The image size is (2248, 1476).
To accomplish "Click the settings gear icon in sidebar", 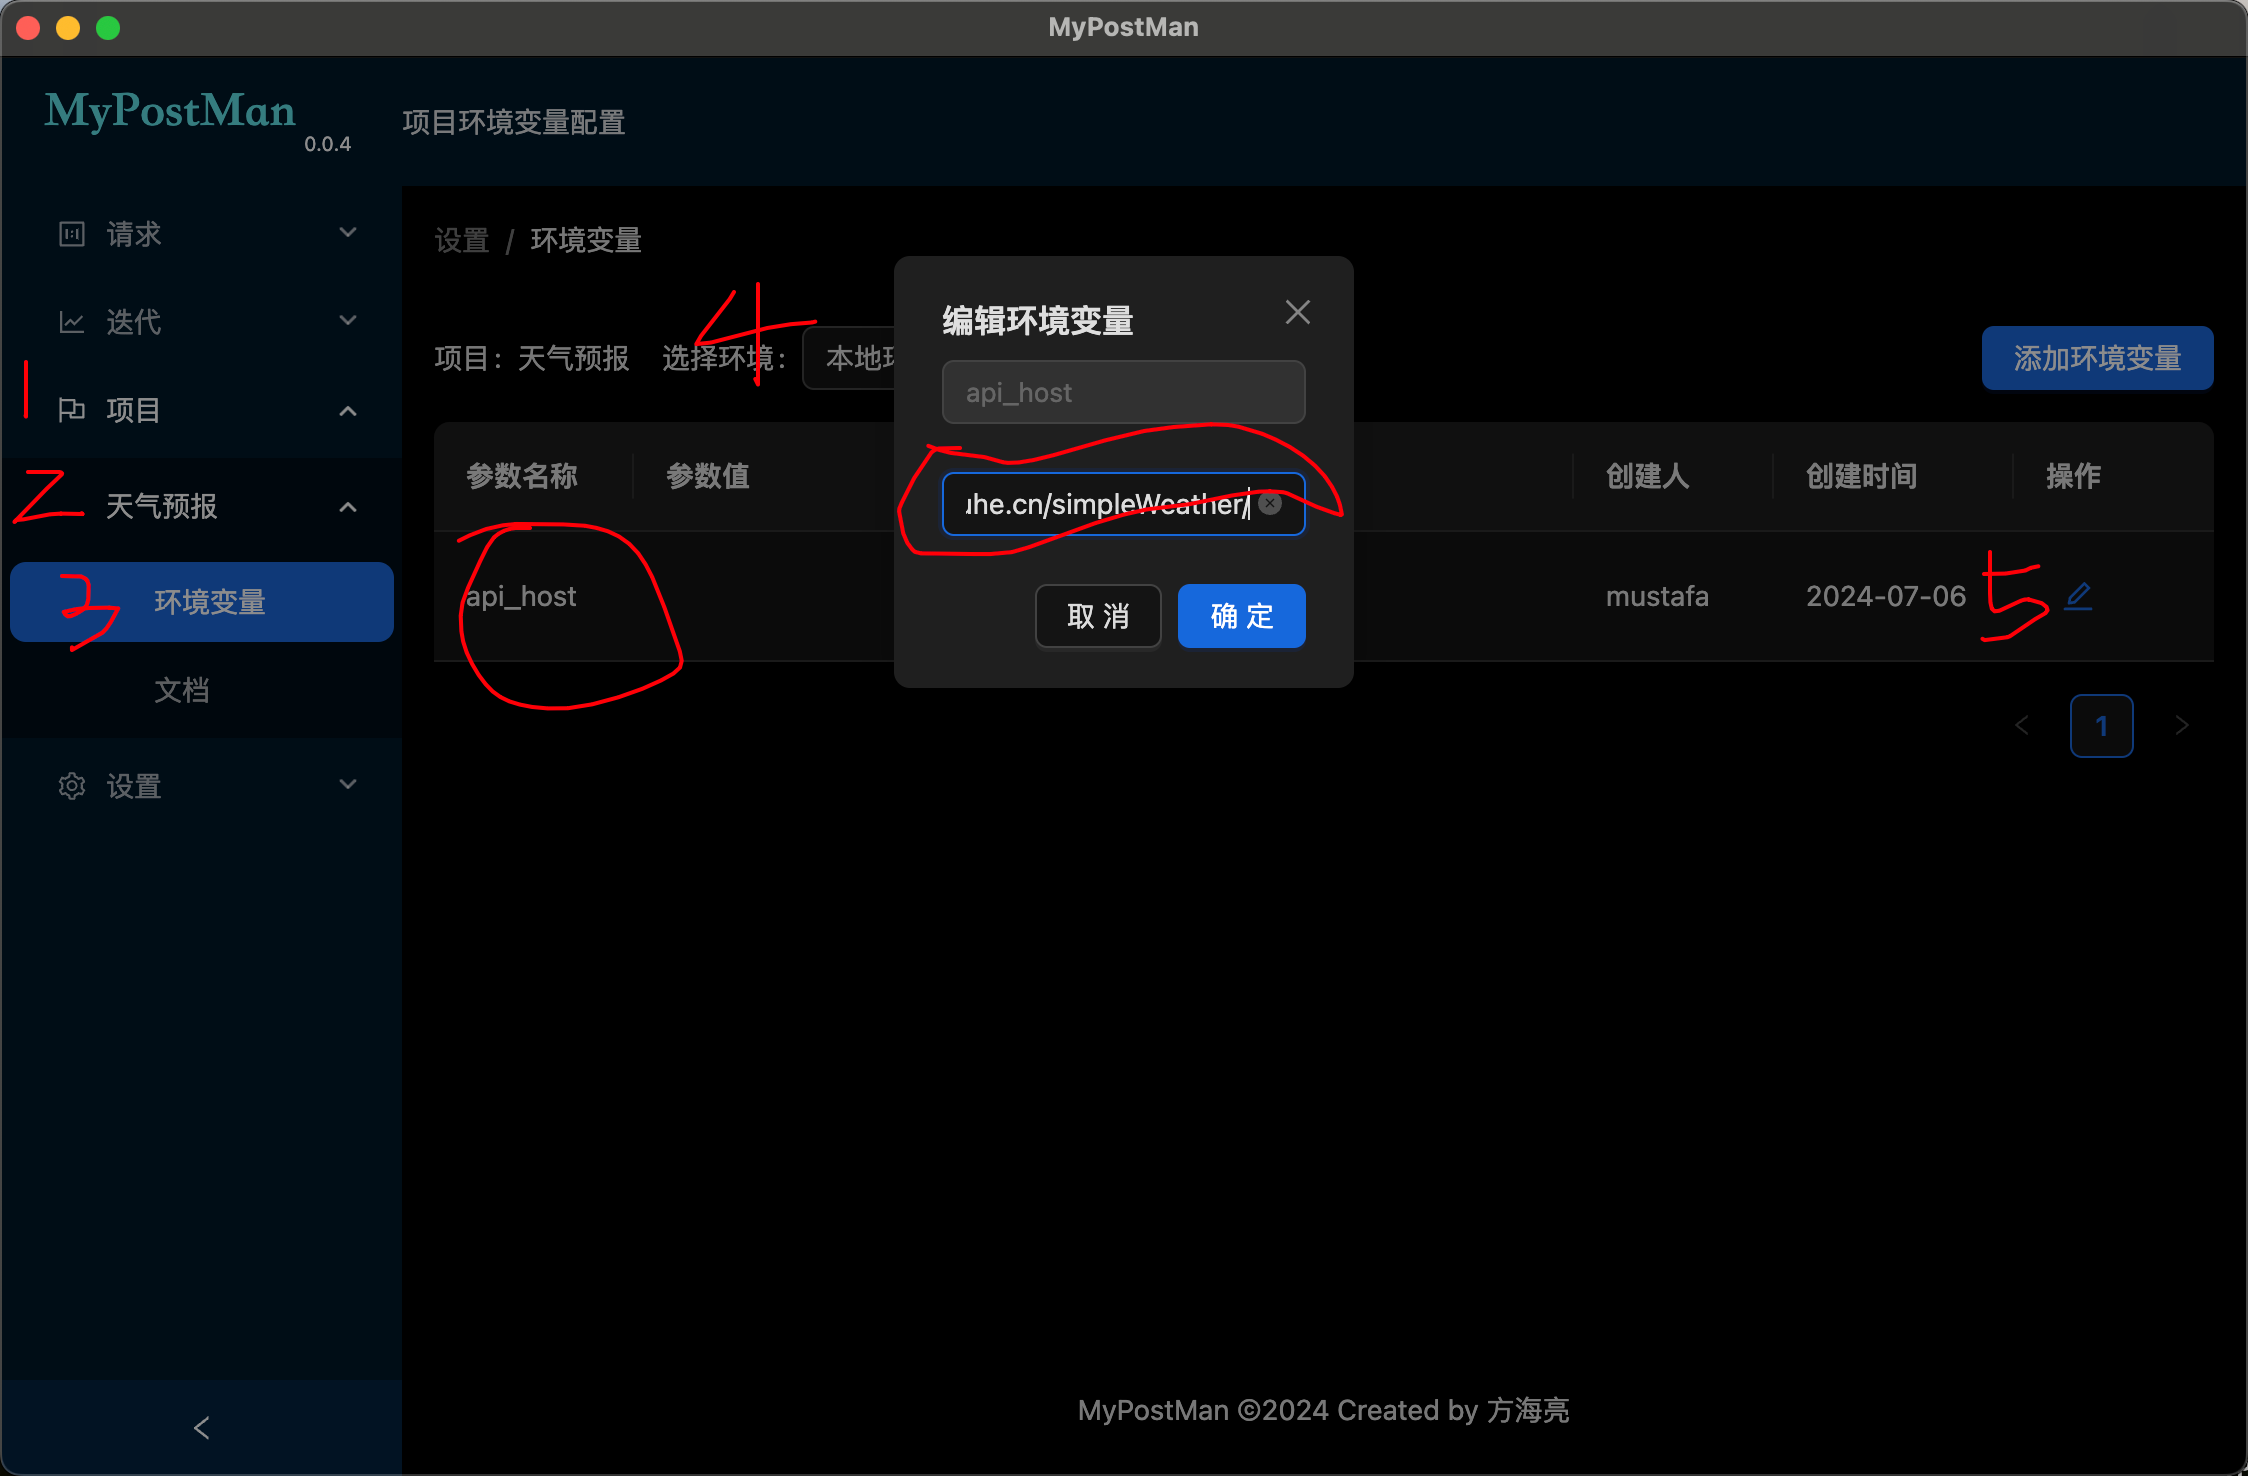I will coord(72,786).
